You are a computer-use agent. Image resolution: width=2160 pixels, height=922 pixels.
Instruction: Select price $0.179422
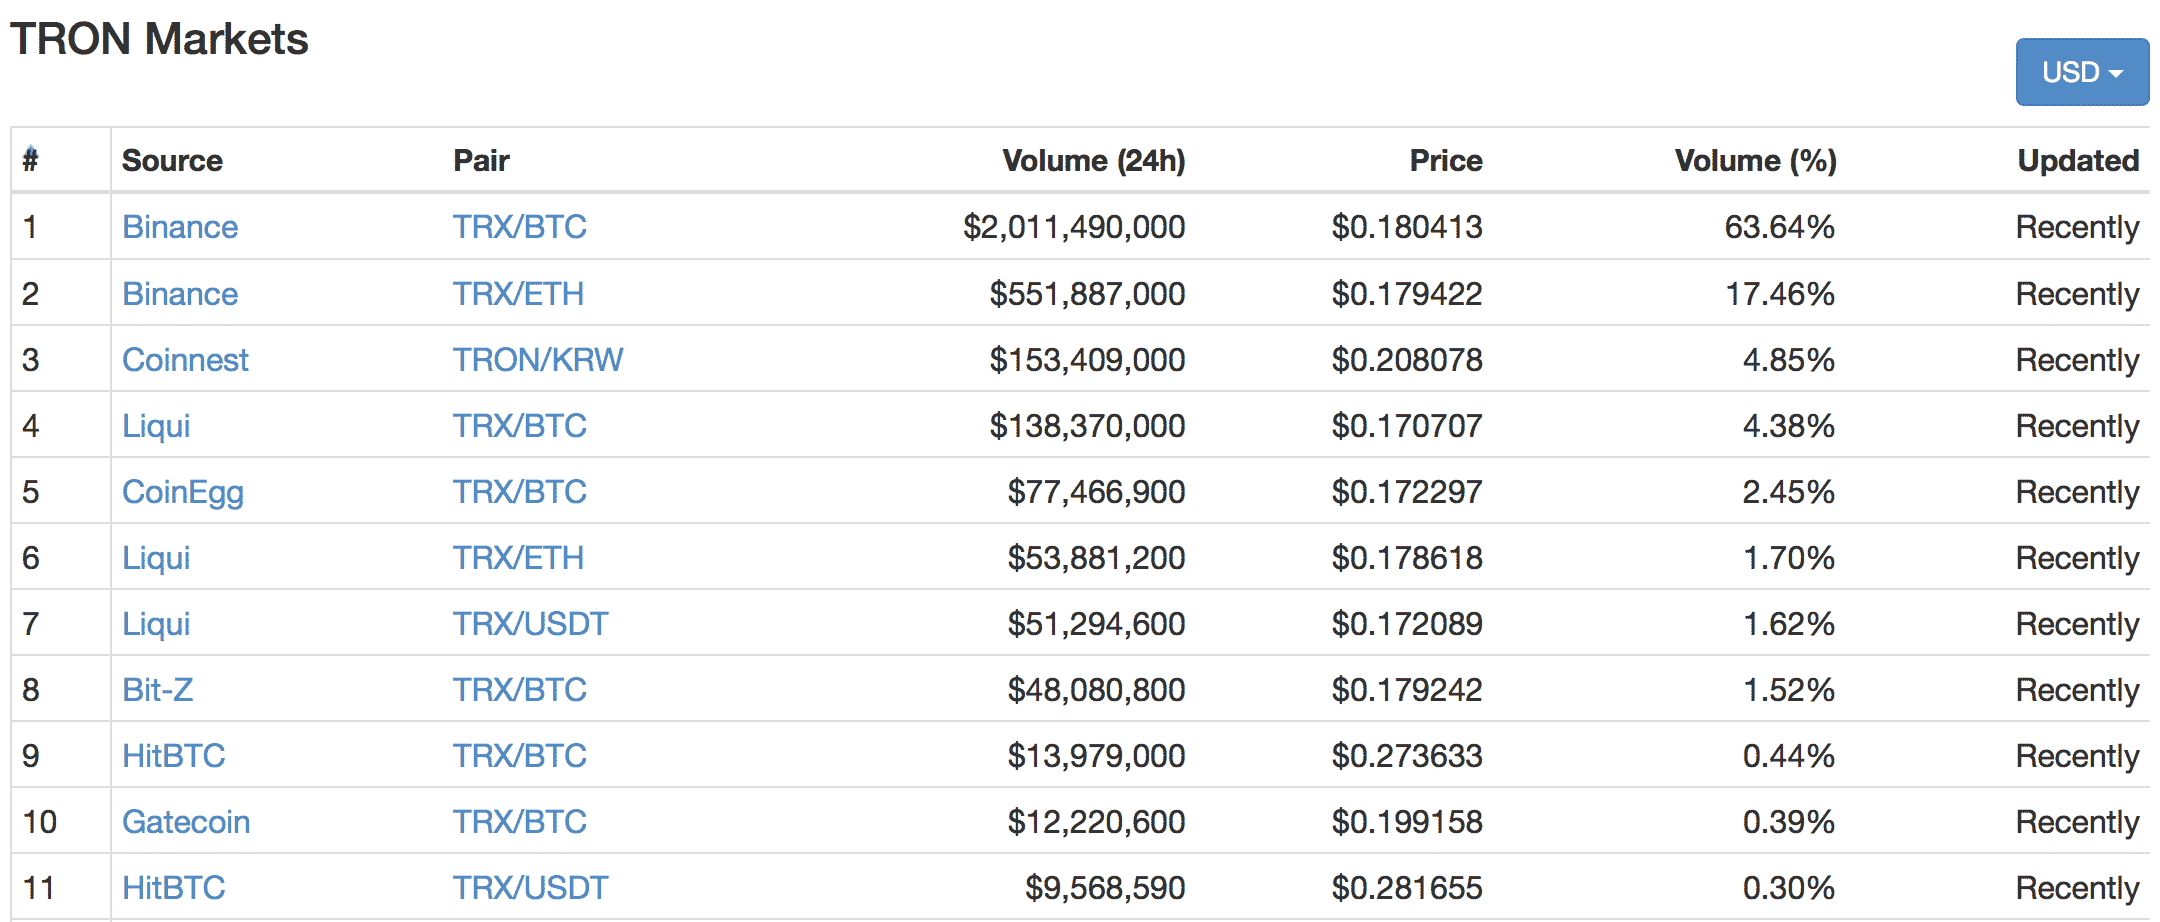pos(1407,294)
